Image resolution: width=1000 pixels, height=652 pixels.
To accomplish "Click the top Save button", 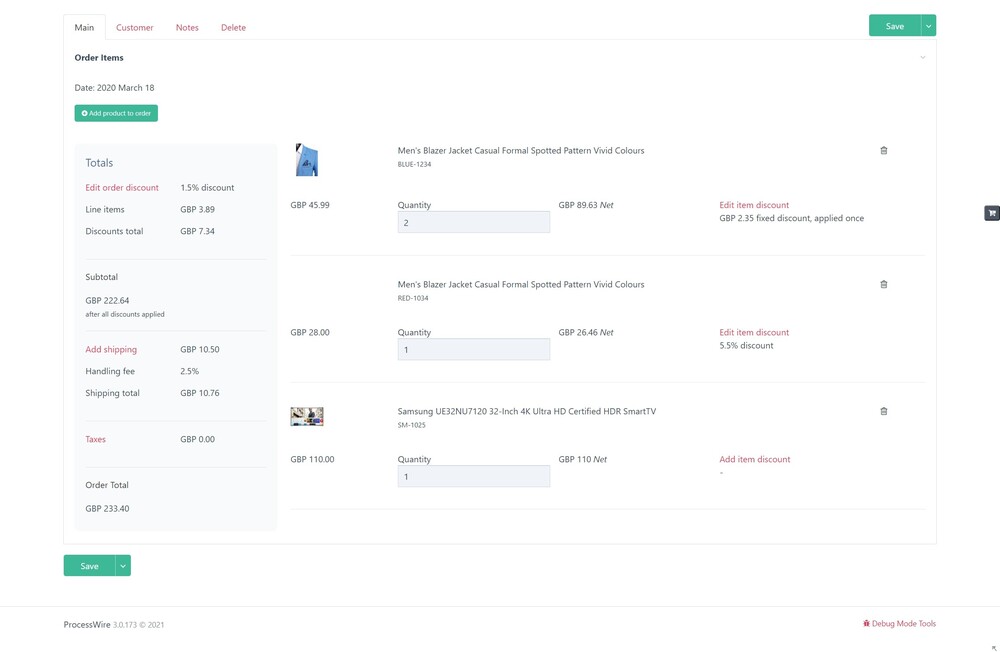I will [x=894, y=26].
